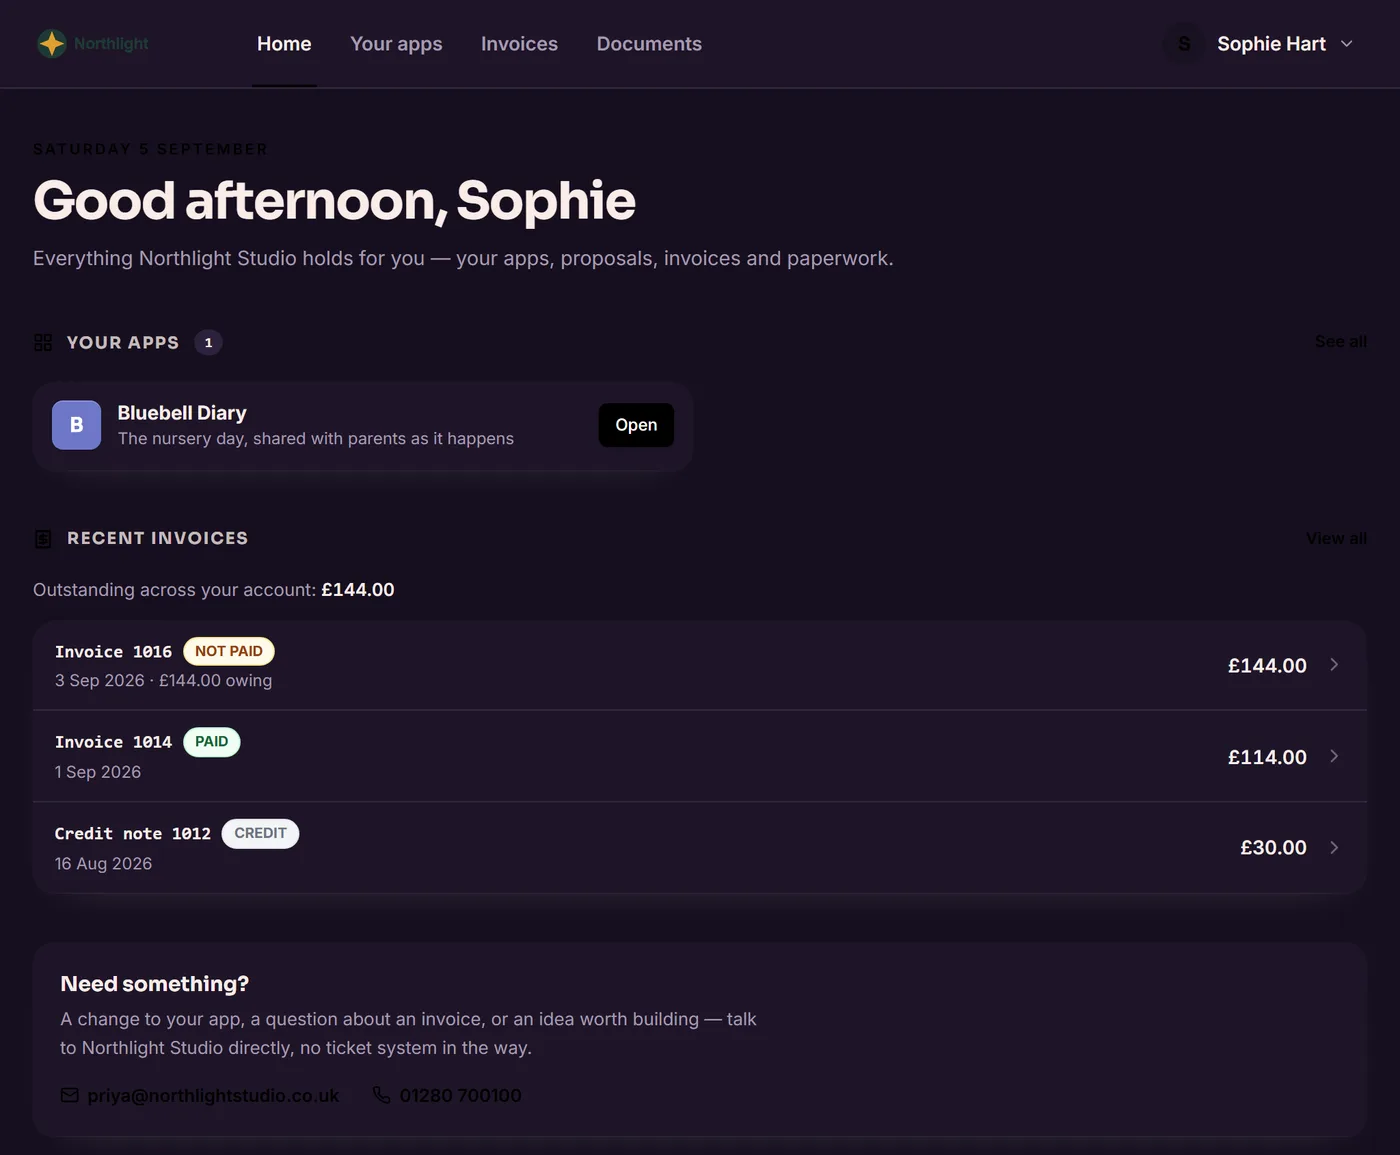
Task: Click the NOT PAID status badge
Action: click(x=229, y=651)
